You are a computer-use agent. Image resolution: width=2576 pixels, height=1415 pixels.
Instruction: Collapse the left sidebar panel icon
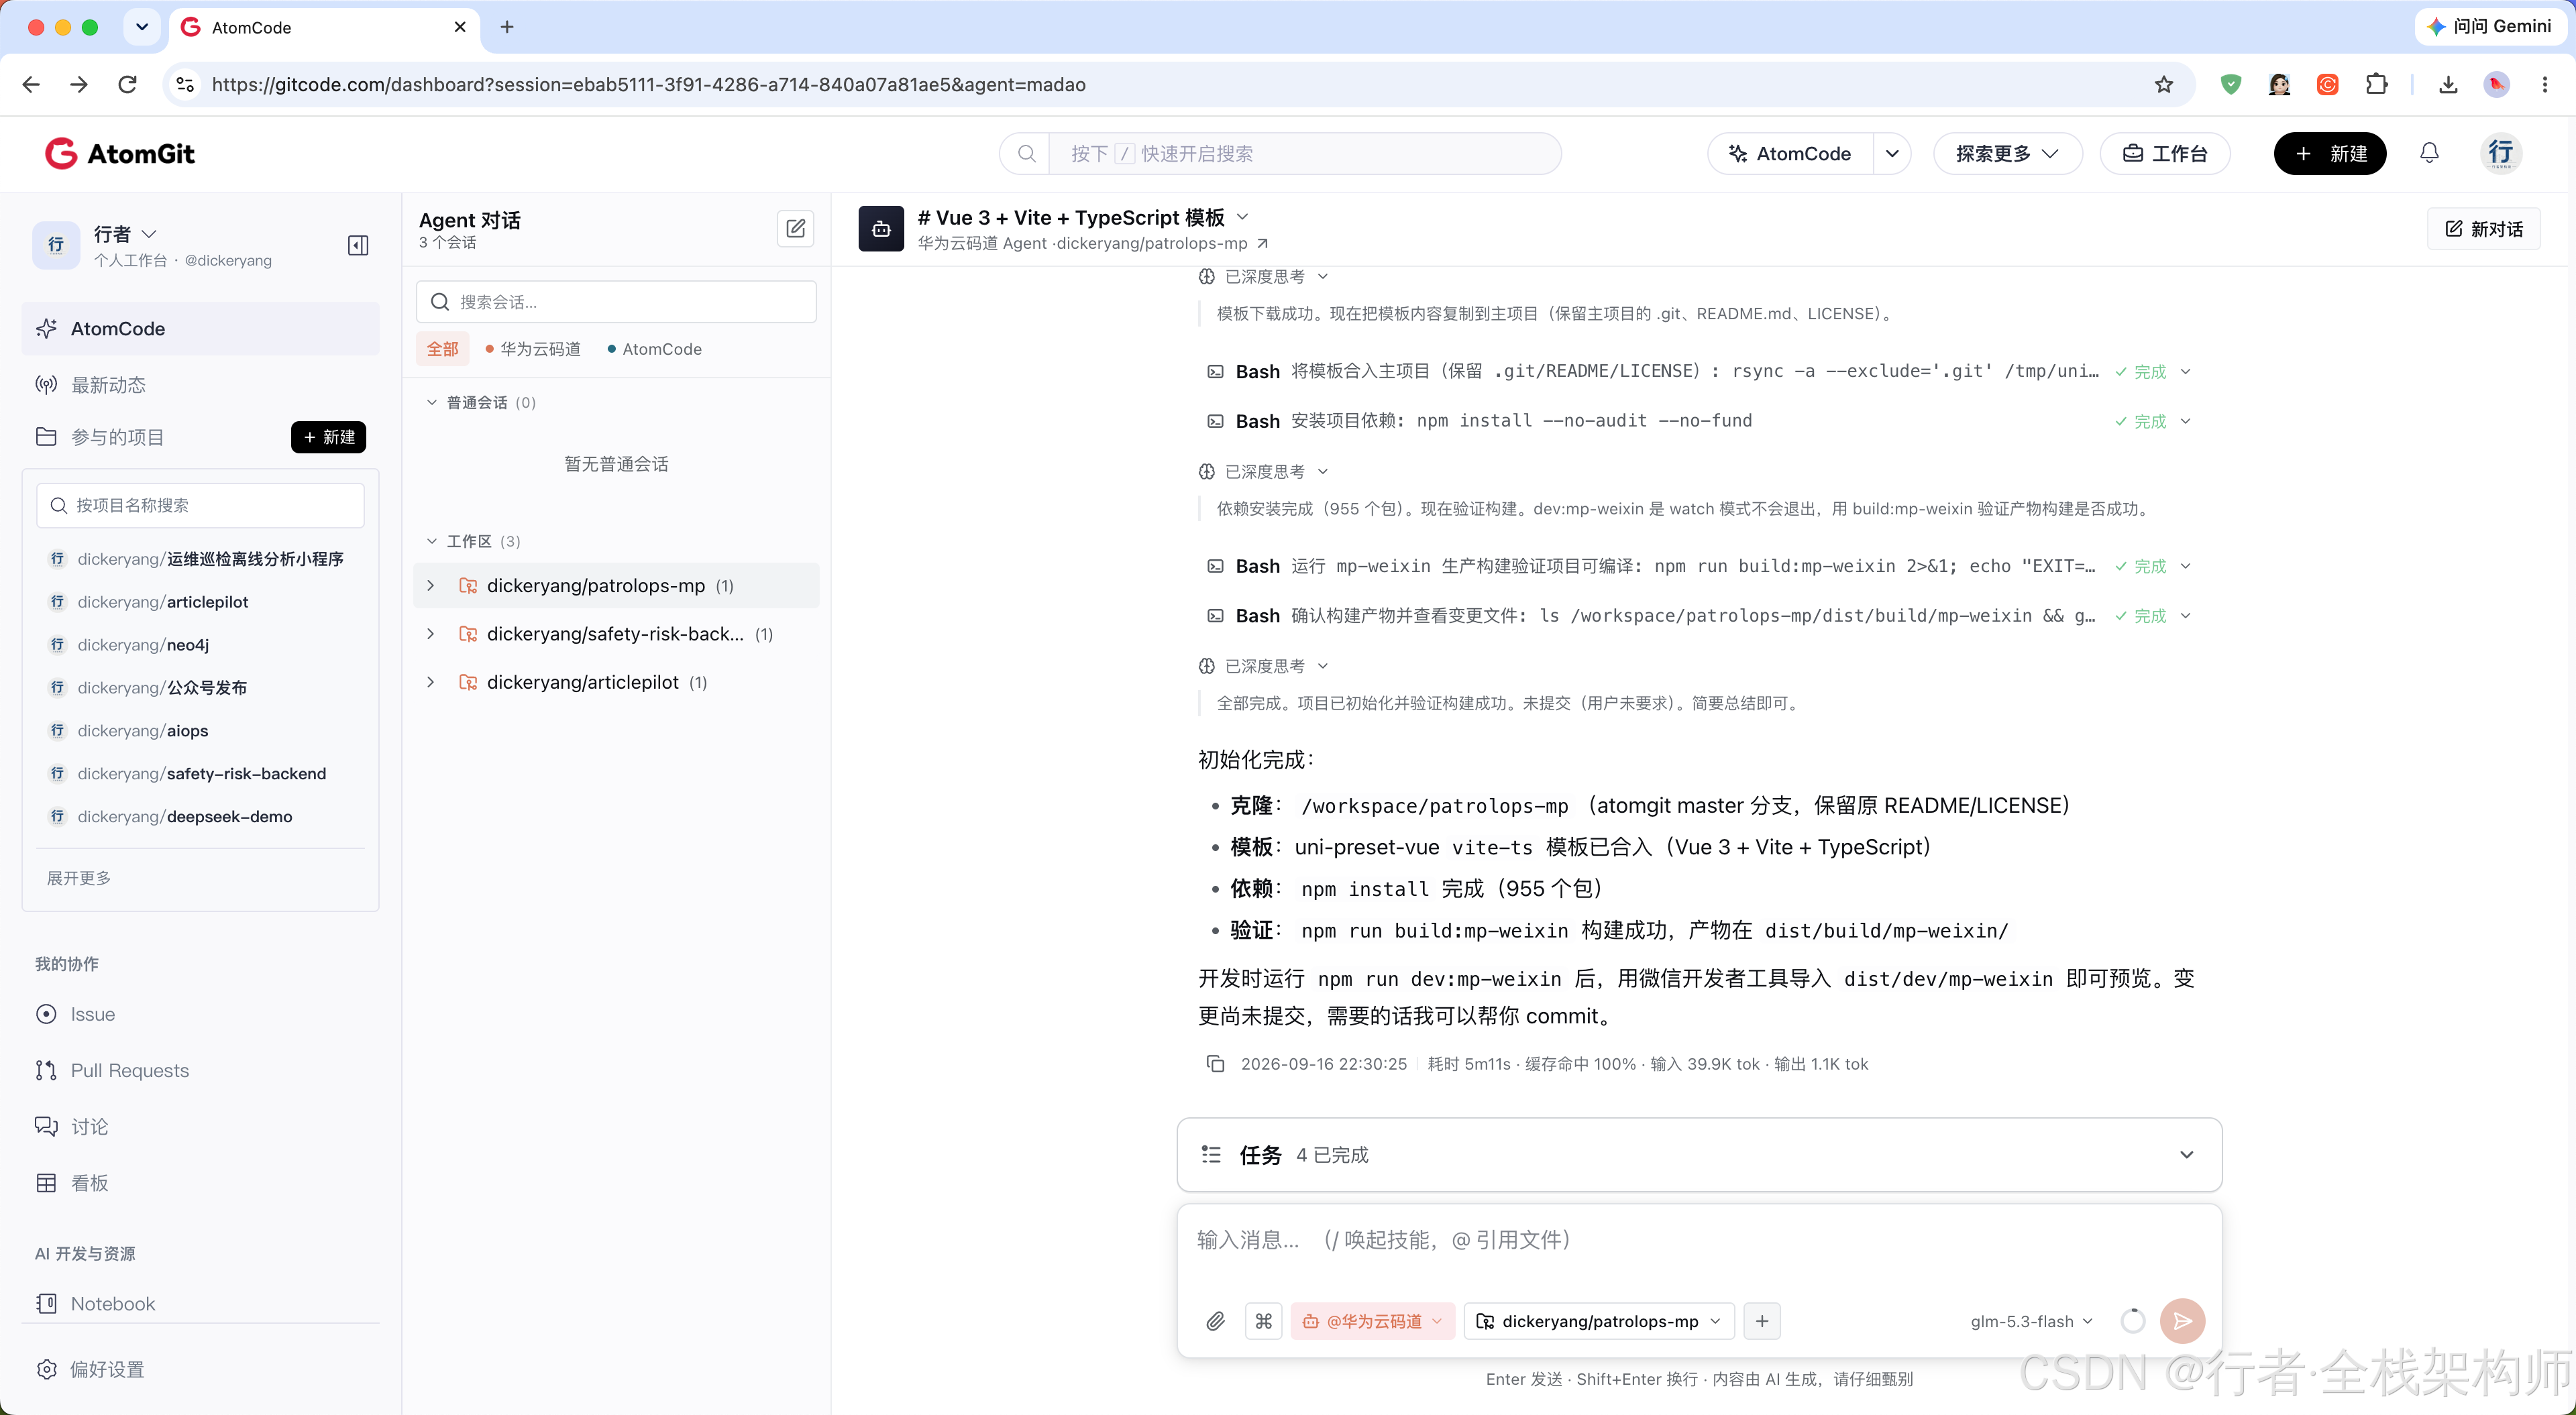pyautogui.click(x=358, y=245)
